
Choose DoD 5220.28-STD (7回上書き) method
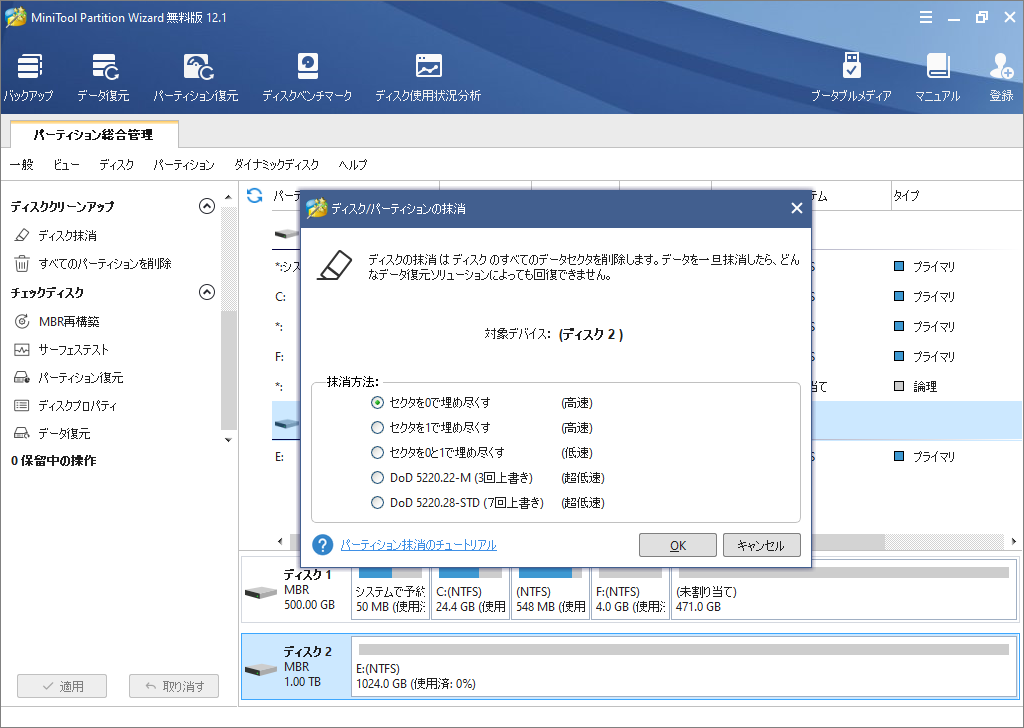(x=377, y=503)
